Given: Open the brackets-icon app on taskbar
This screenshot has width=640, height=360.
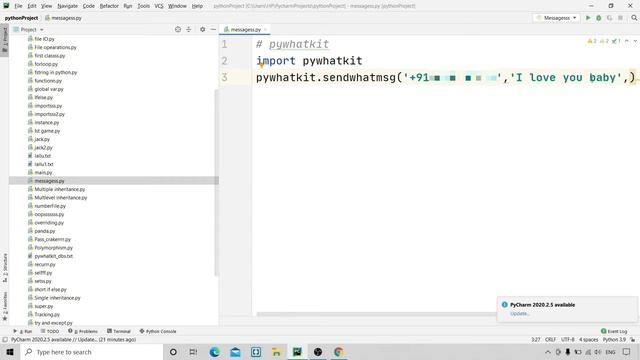Looking at the screenshot, I should tap(256, 352).
